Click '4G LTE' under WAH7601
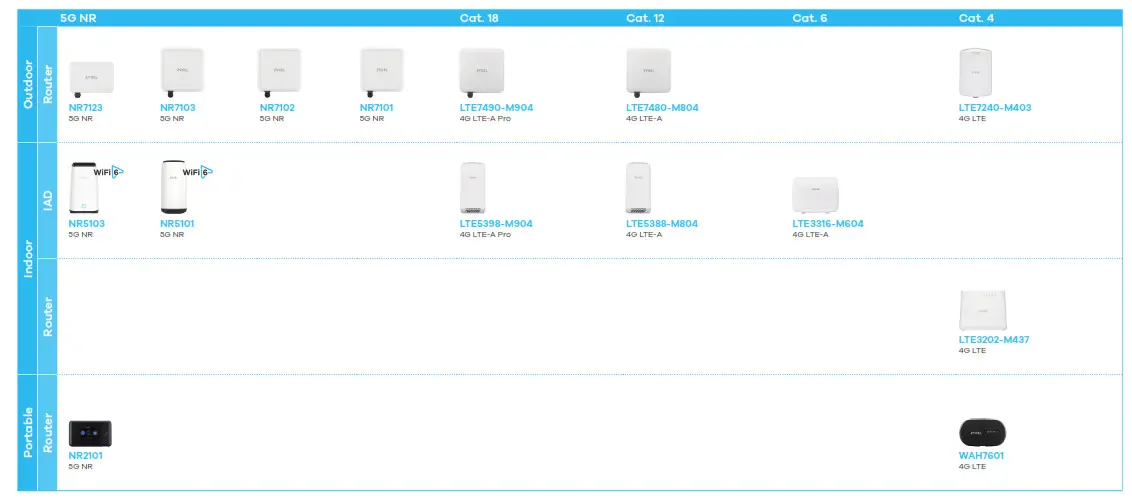The image size is (1132, 499). [x=972, y=467]
